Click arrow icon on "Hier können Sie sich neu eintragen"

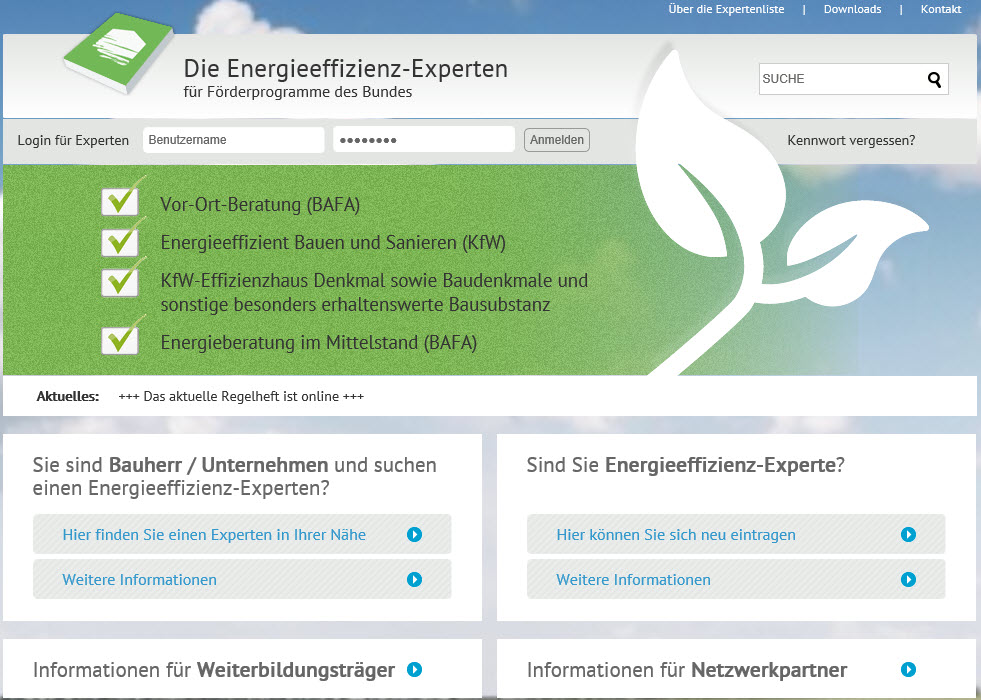tap(909, 534)
